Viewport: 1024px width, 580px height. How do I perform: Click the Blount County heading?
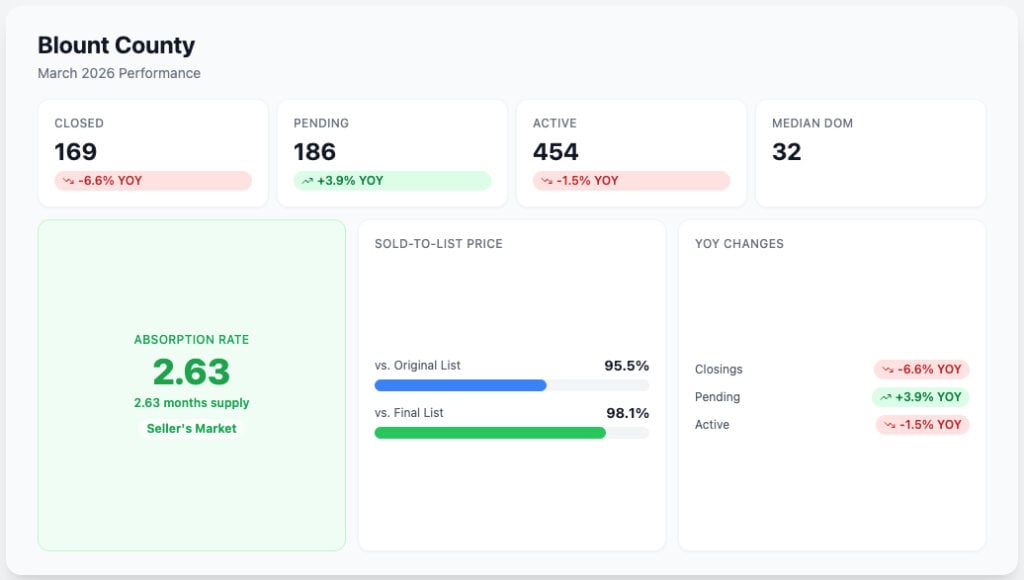coord(116,45)
